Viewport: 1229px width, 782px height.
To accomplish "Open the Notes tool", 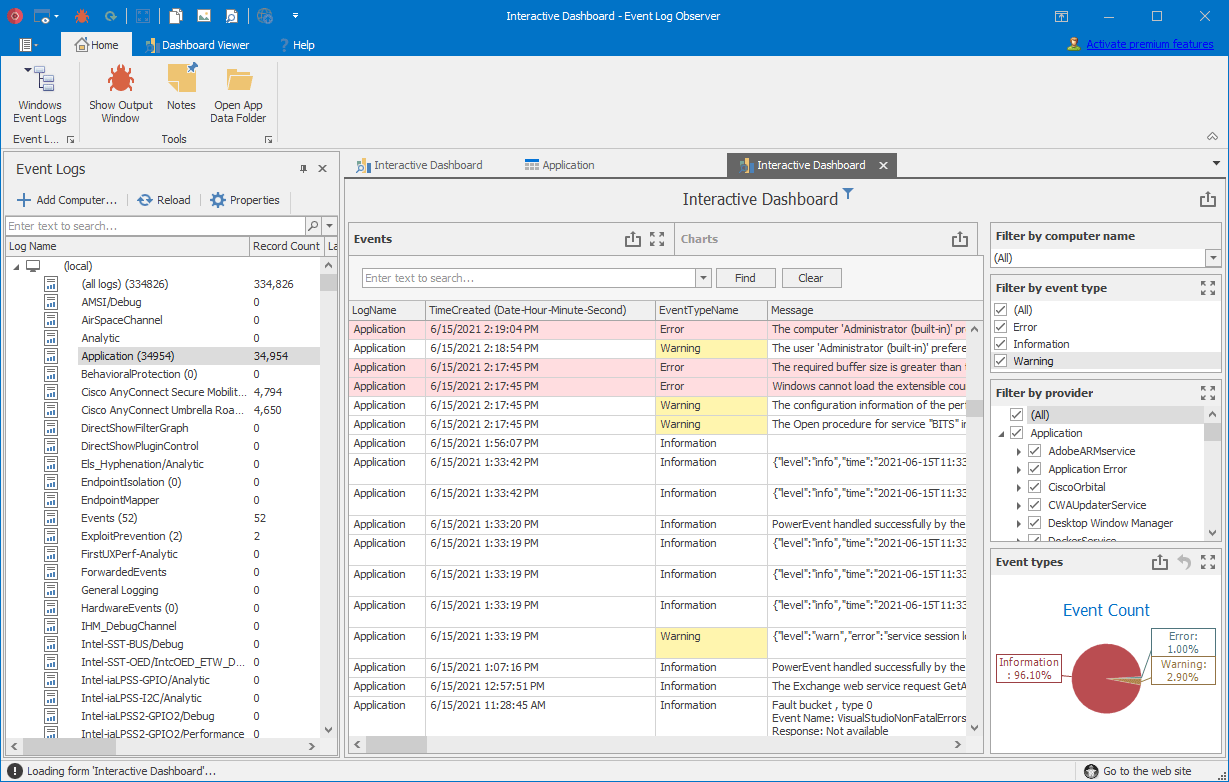I will pyautogui.click(x=181, y=88).
